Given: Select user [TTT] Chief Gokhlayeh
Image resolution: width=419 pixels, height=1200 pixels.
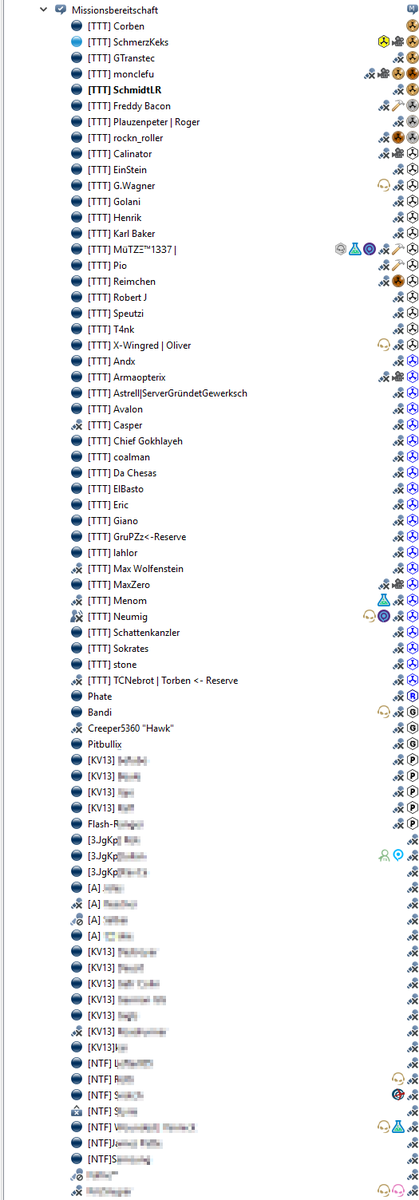Looking at the screenshot, I should [x=135, y=441].
